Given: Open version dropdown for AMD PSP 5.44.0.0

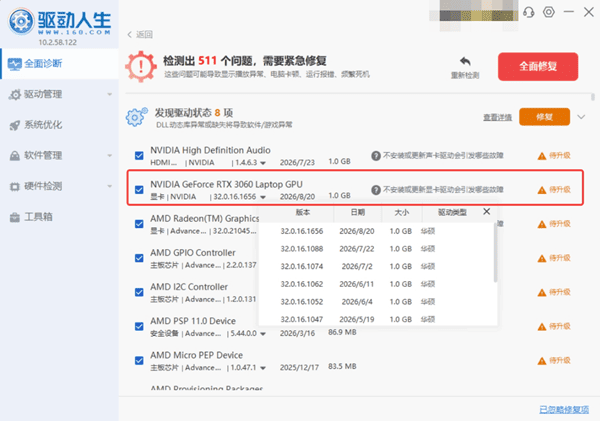Looking at the screenshot, I should [x=263, y=334].
